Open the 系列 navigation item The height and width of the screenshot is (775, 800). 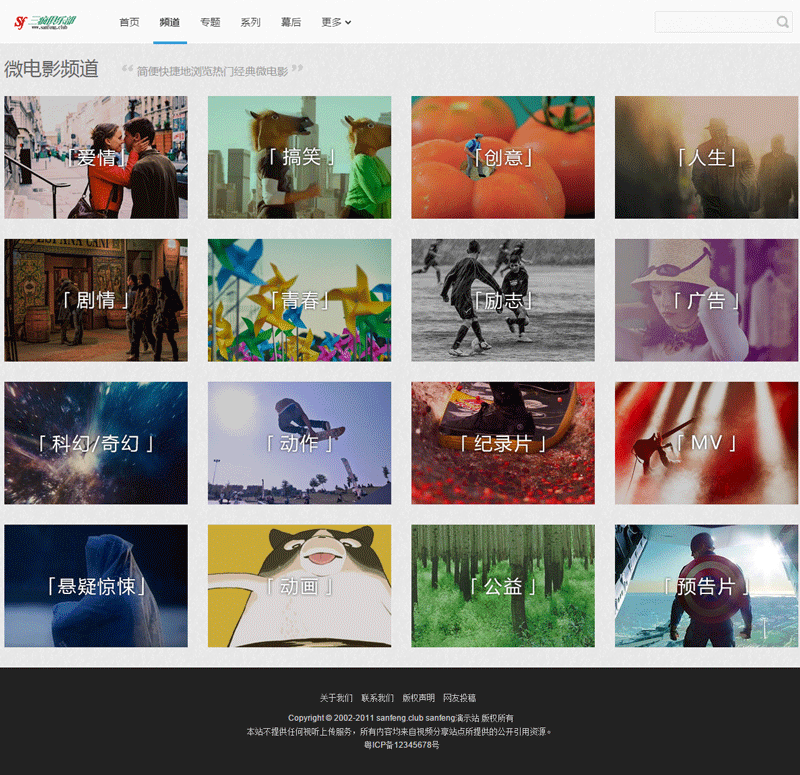pos(250,22)
